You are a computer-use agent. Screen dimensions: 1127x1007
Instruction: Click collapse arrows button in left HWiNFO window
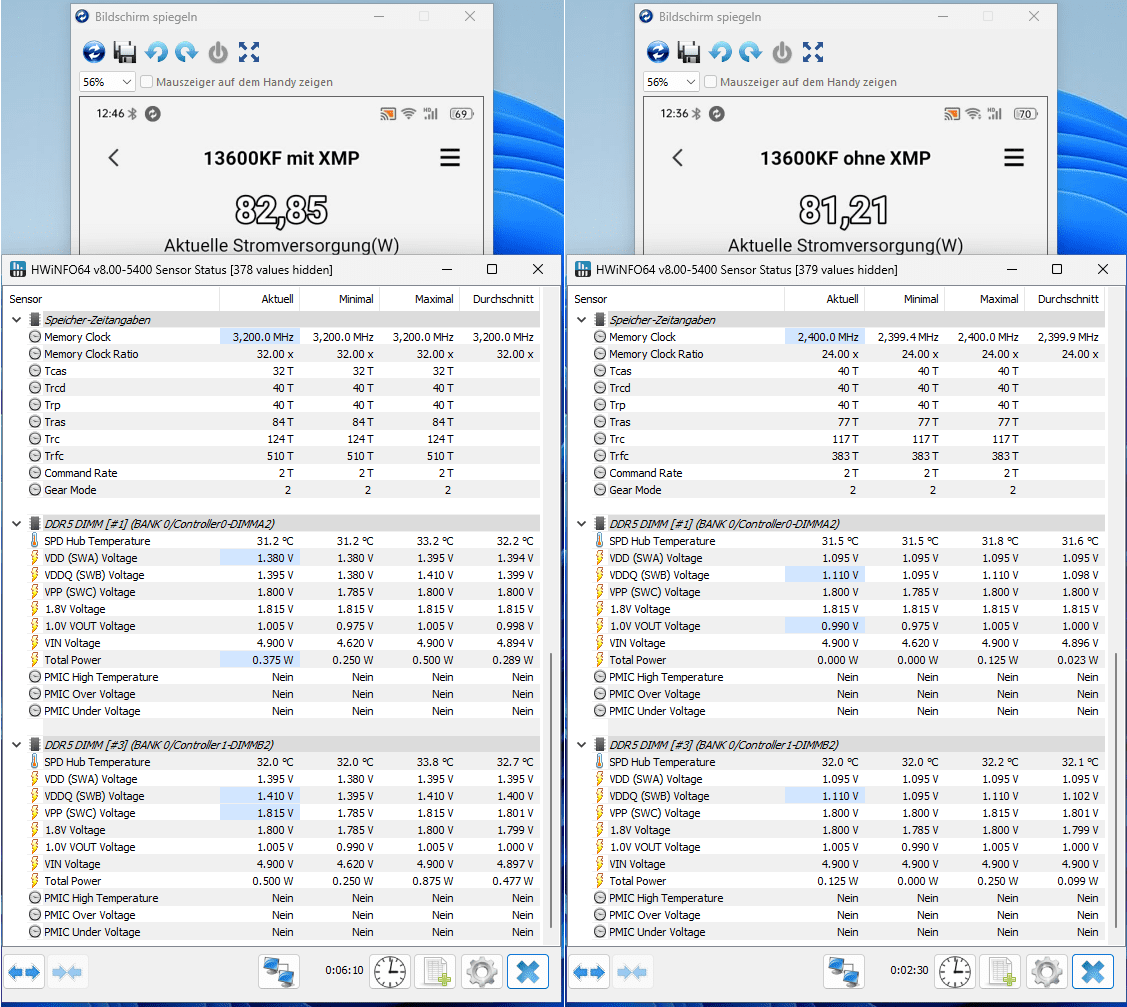coord(68,972)
